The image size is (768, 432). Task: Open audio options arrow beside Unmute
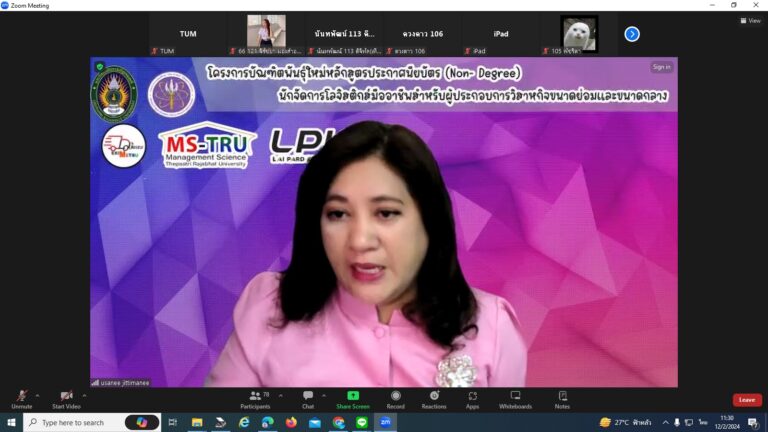(38, 395)
